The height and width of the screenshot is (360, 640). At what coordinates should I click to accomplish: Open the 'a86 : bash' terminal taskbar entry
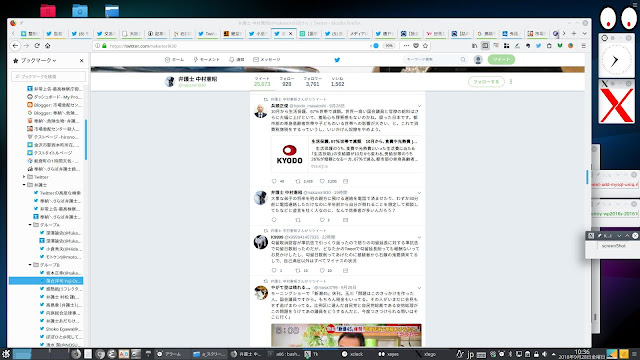tap(284, 354)
